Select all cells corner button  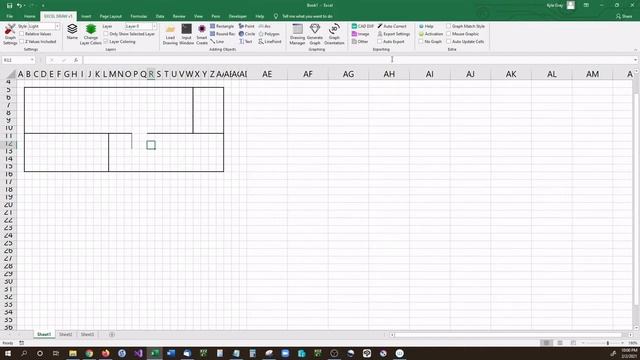point(11,74)
